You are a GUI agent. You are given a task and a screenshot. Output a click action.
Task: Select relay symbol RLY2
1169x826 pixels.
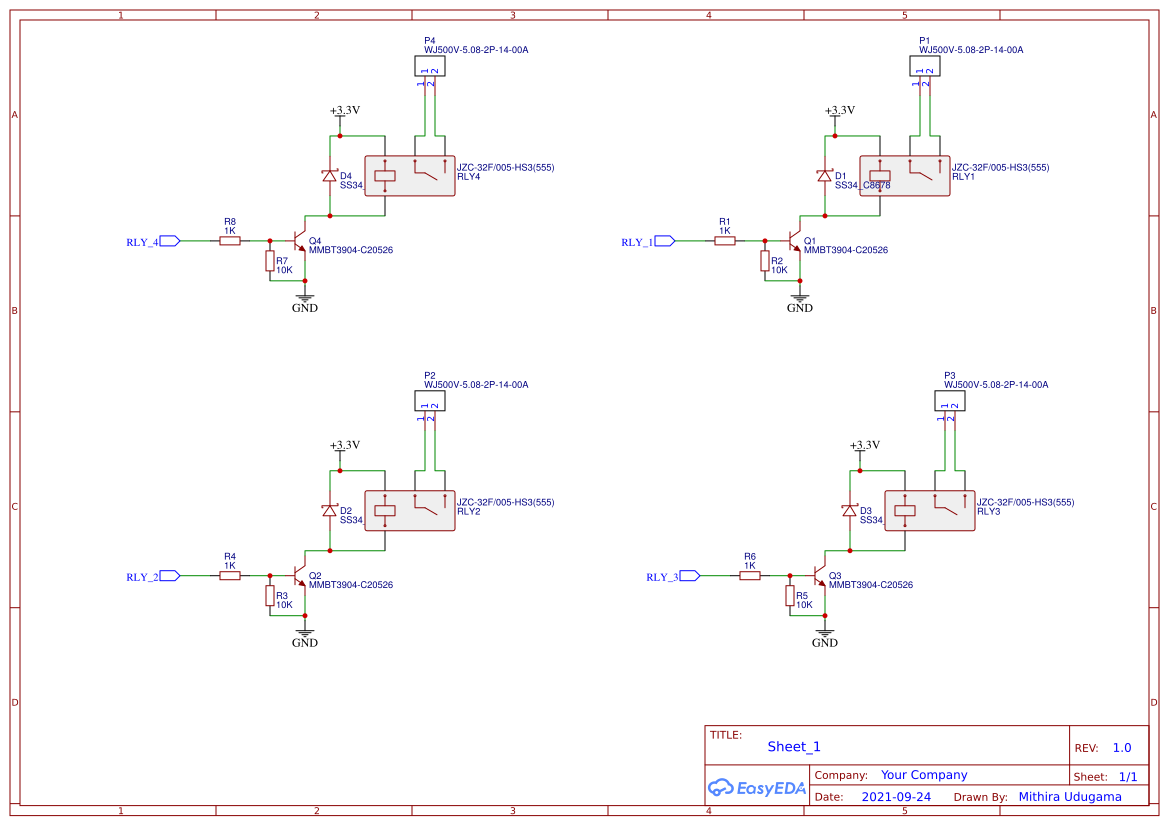click(x=409, y=508)
